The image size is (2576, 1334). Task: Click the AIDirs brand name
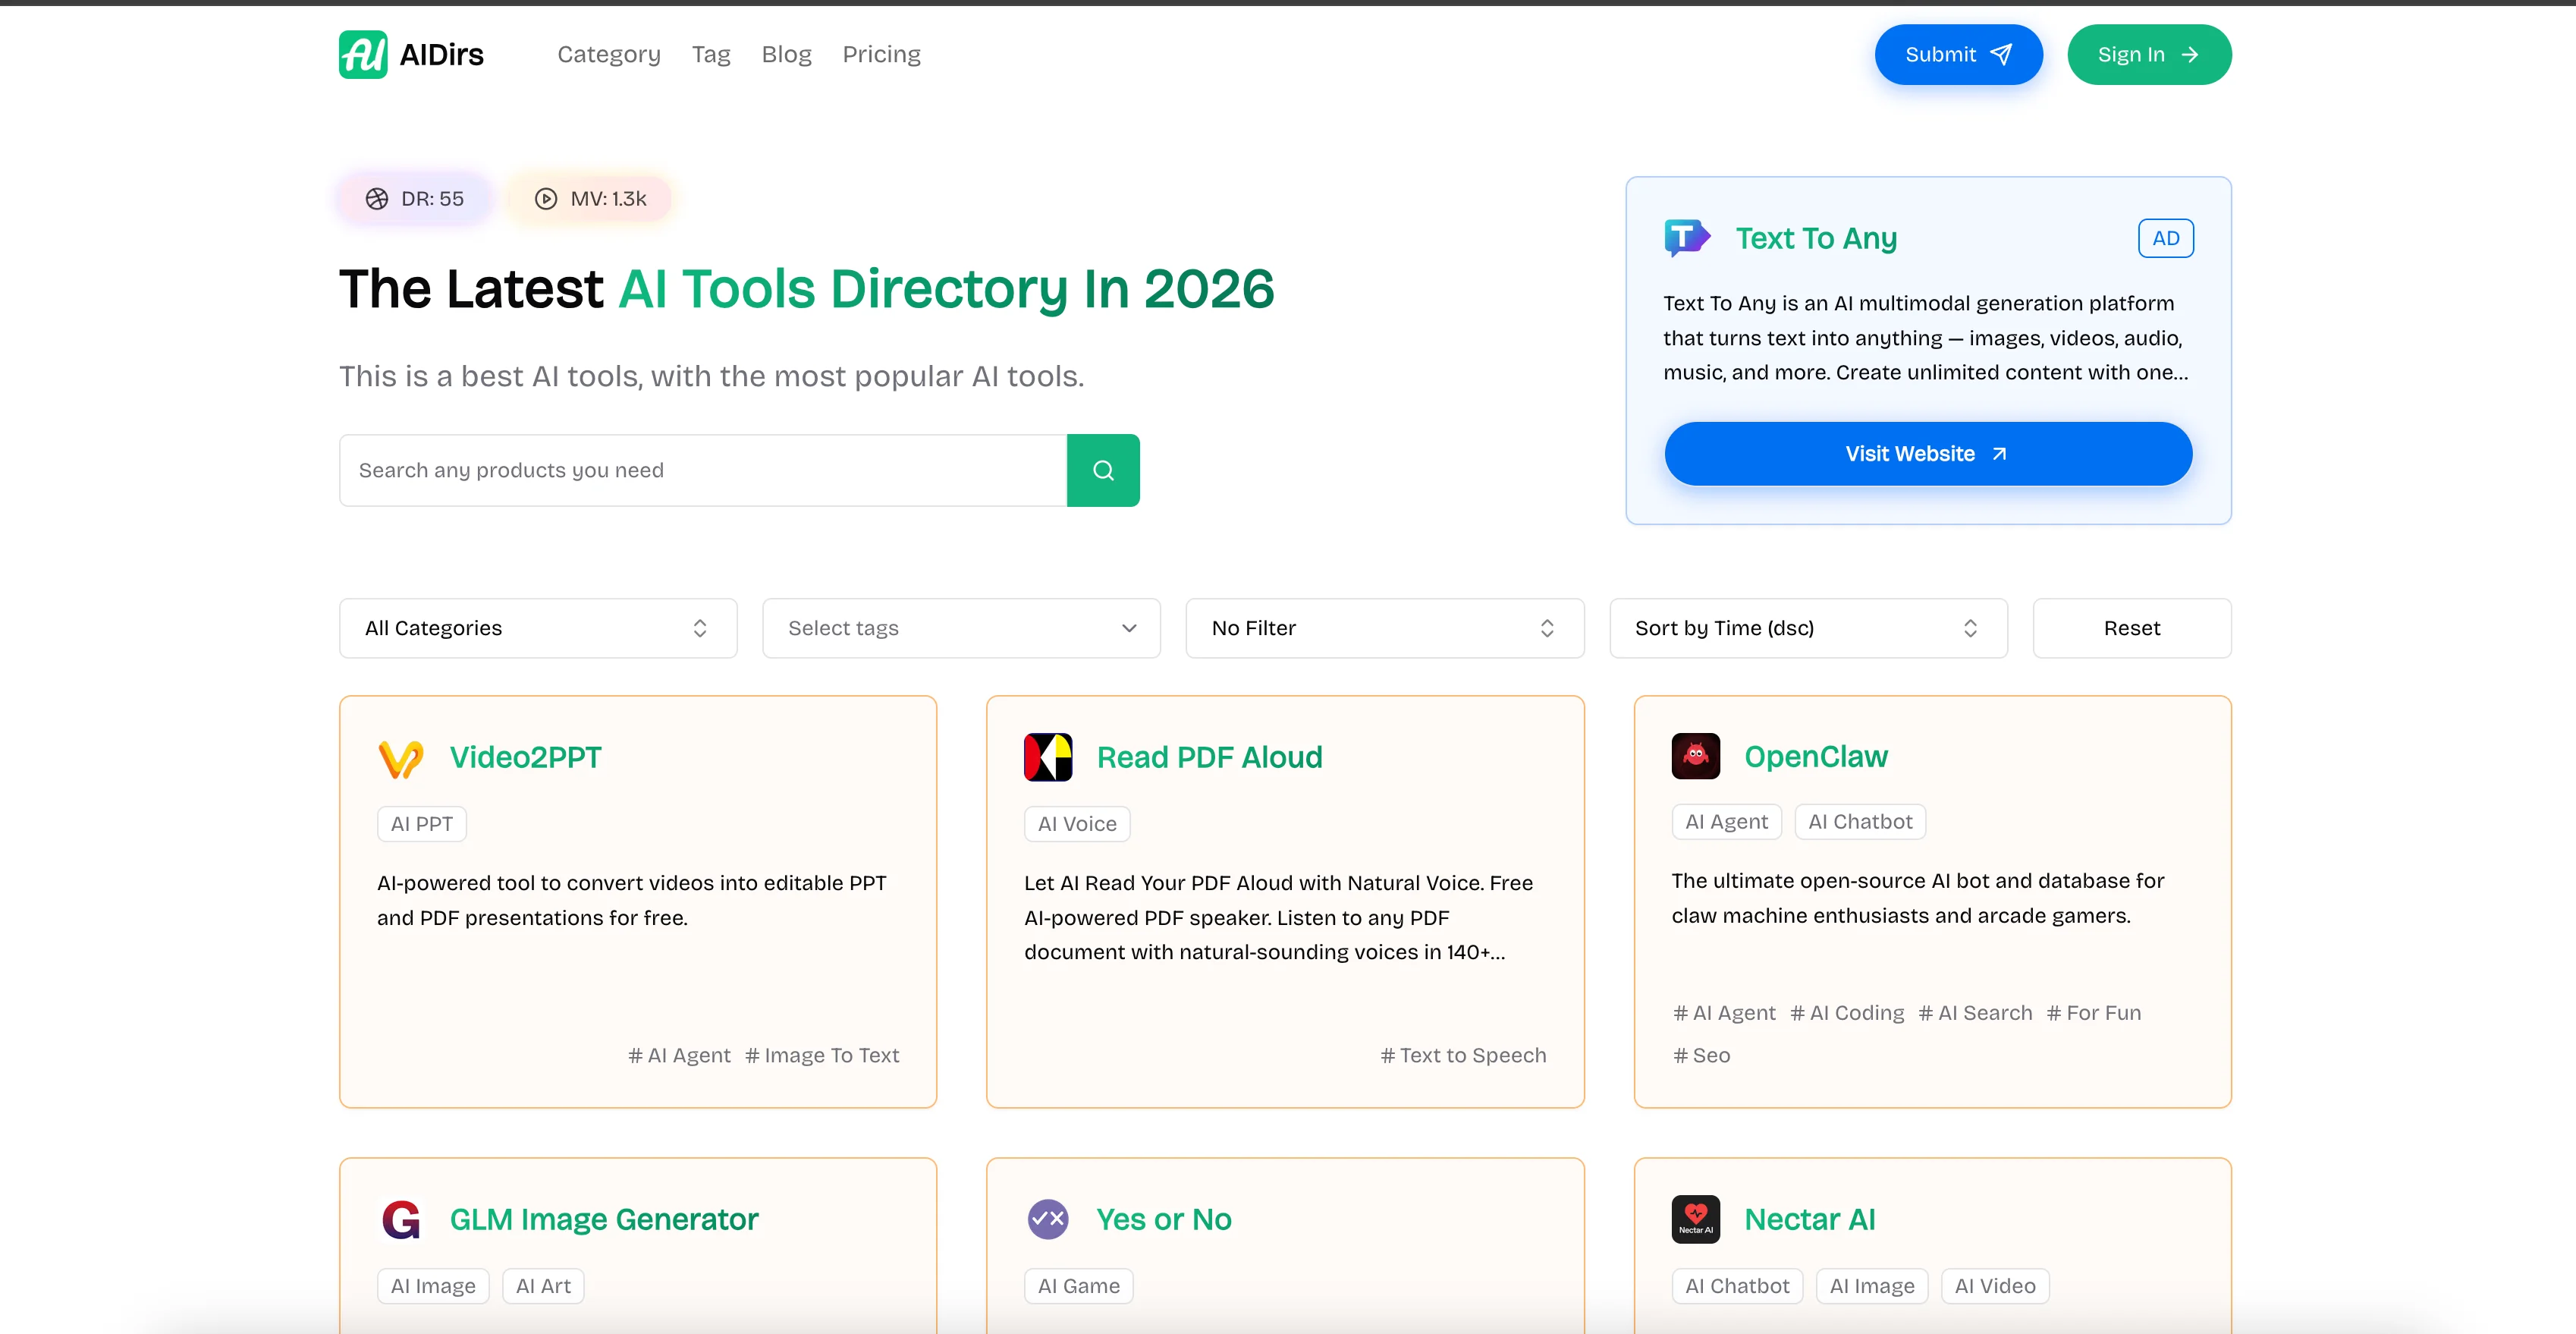tap(442, 54)
